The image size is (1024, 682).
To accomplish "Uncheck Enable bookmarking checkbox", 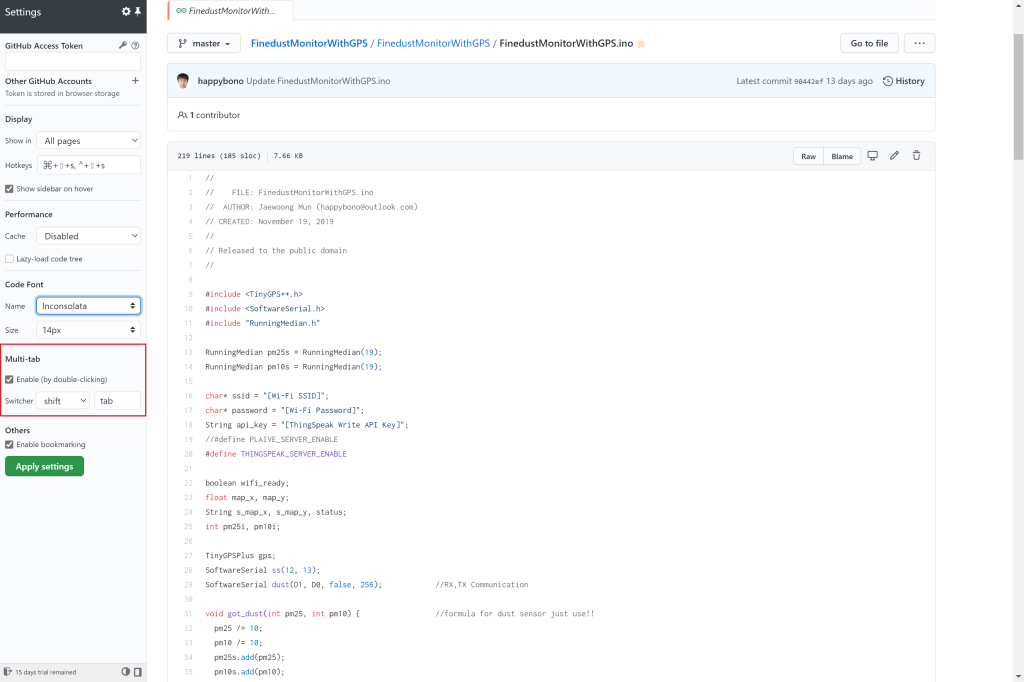I will (x=9, y=445).
